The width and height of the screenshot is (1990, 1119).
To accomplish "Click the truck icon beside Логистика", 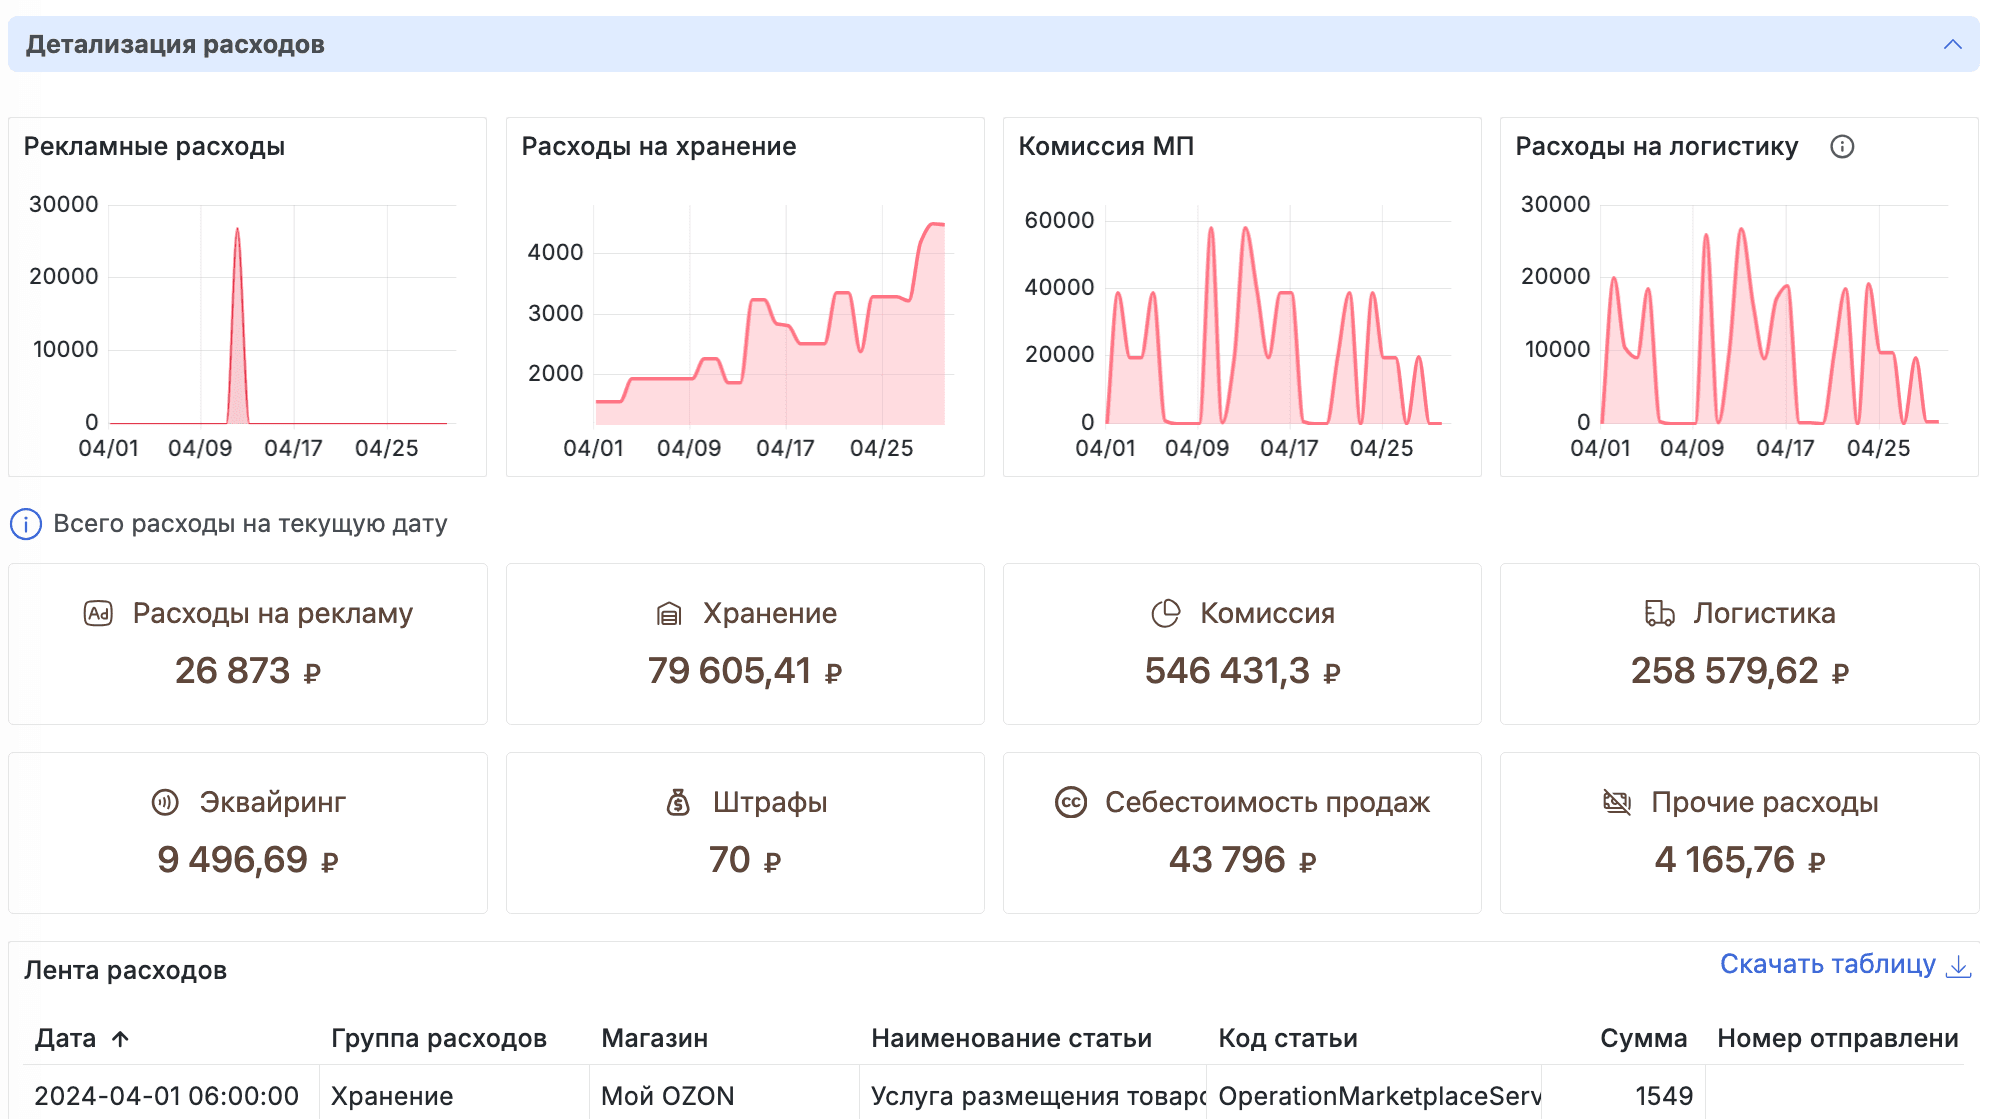I will pyautogui.click(x=1659, y=613).
